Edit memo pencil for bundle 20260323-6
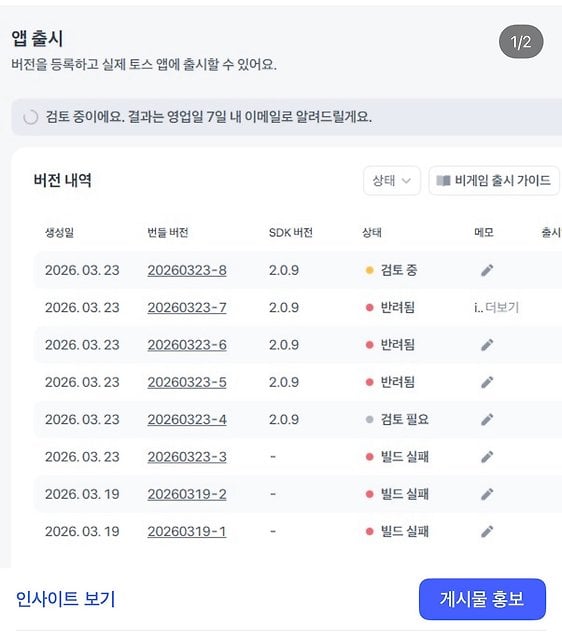 tap(487, 345)
